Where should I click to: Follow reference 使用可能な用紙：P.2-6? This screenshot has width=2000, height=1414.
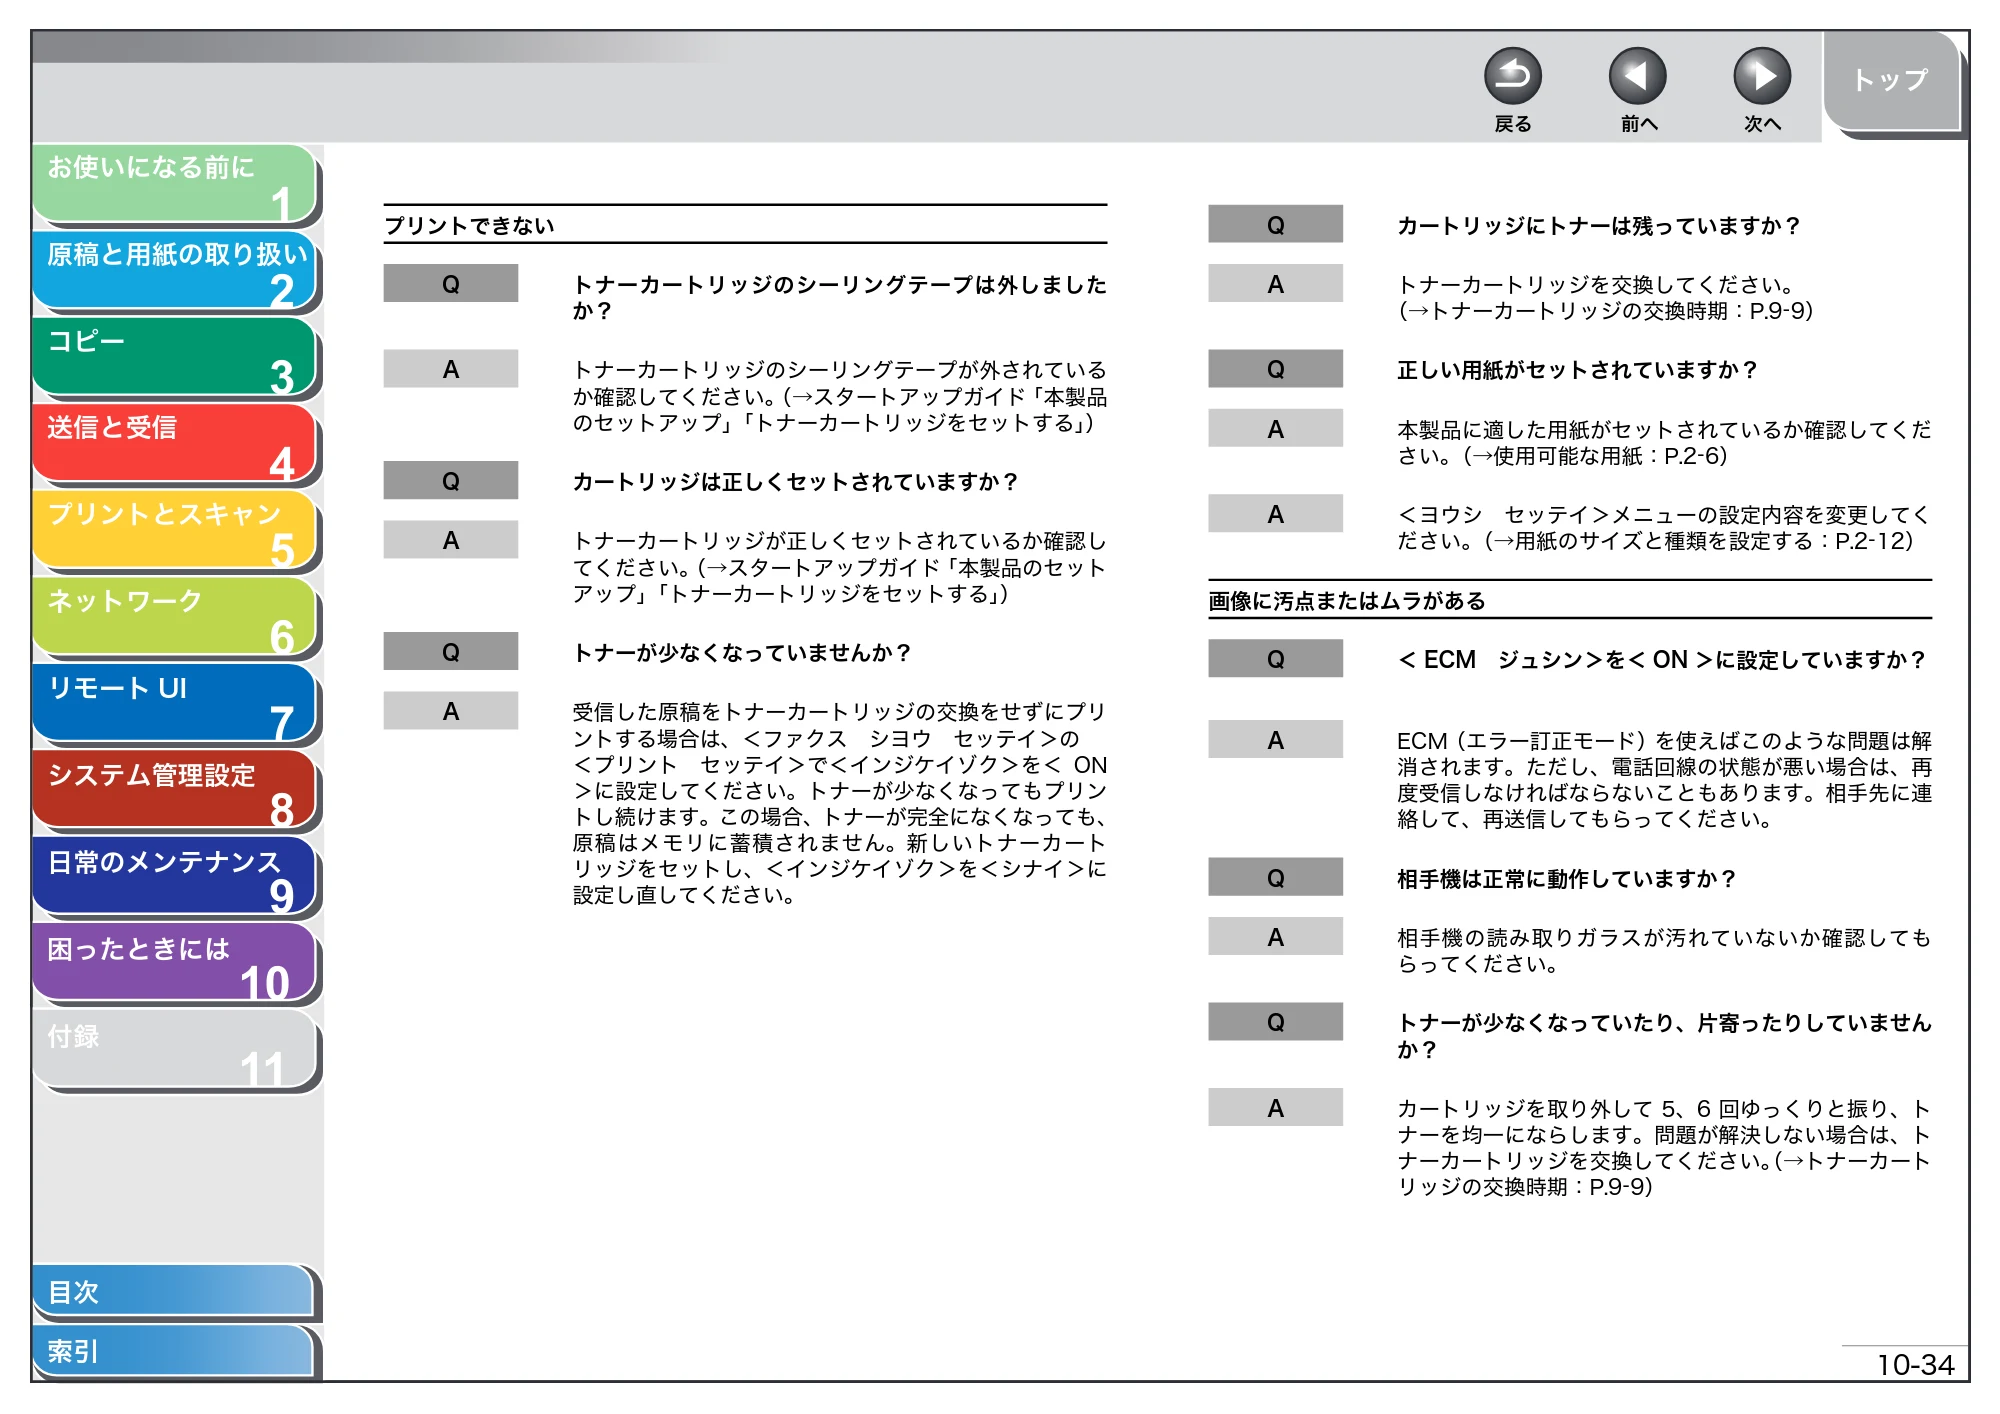click(1605, 456)
